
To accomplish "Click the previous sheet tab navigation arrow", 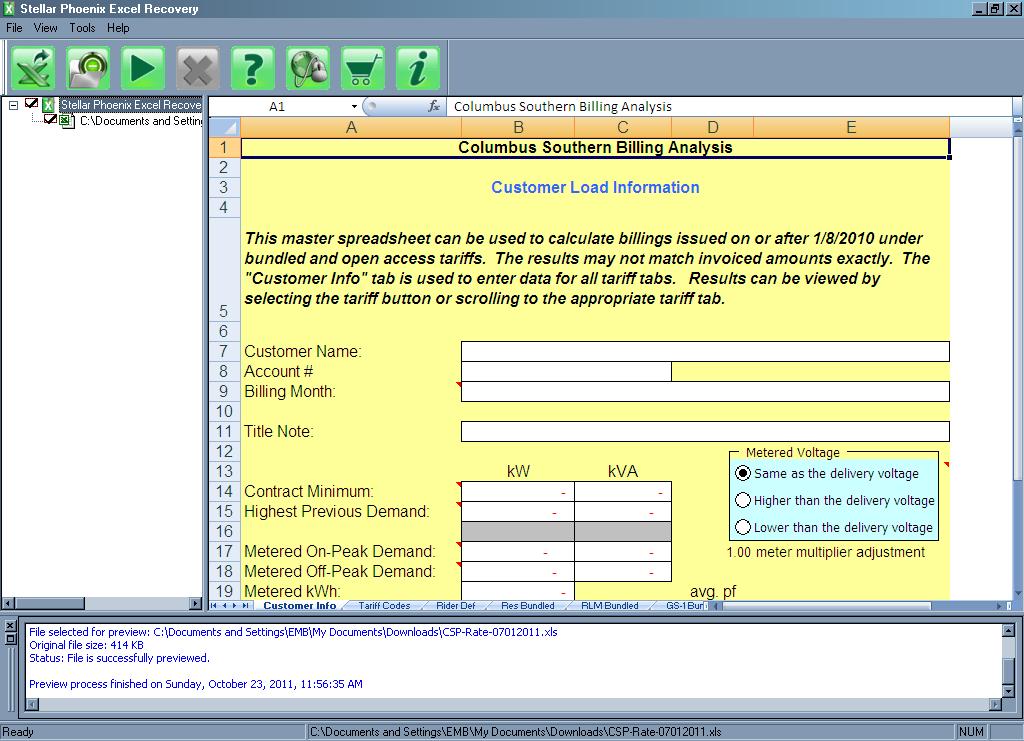I will point(224,605).
